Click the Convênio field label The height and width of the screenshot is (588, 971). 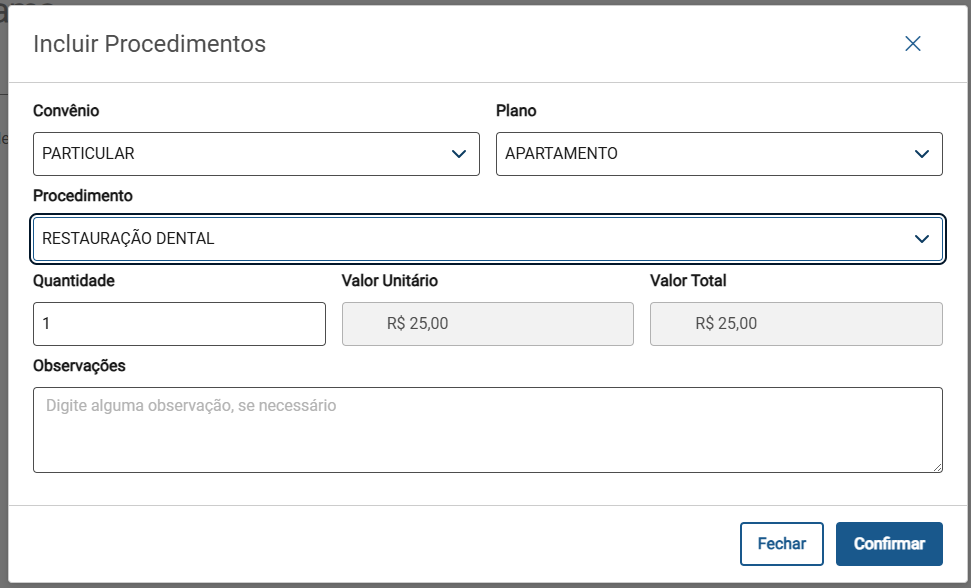click(x=66, y=111)
